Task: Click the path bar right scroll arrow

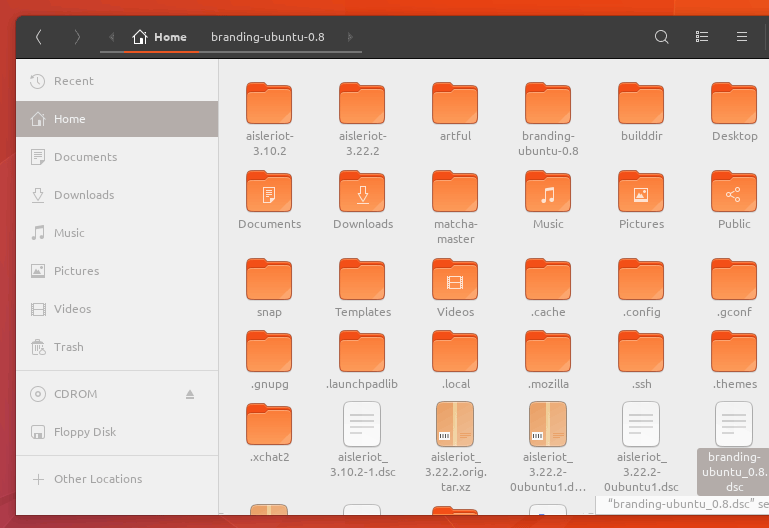Action: point(350,37)
